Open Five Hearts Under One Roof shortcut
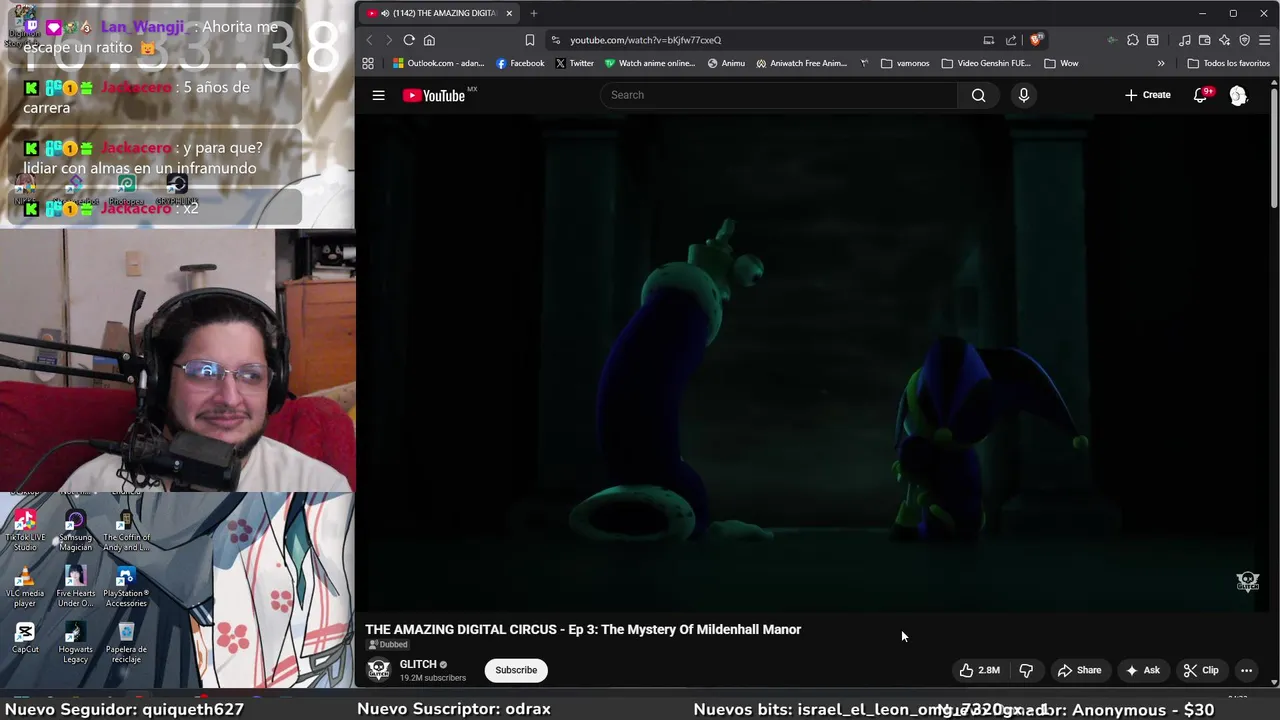Viewport: 1280px width, 720px height. (75, 587)
